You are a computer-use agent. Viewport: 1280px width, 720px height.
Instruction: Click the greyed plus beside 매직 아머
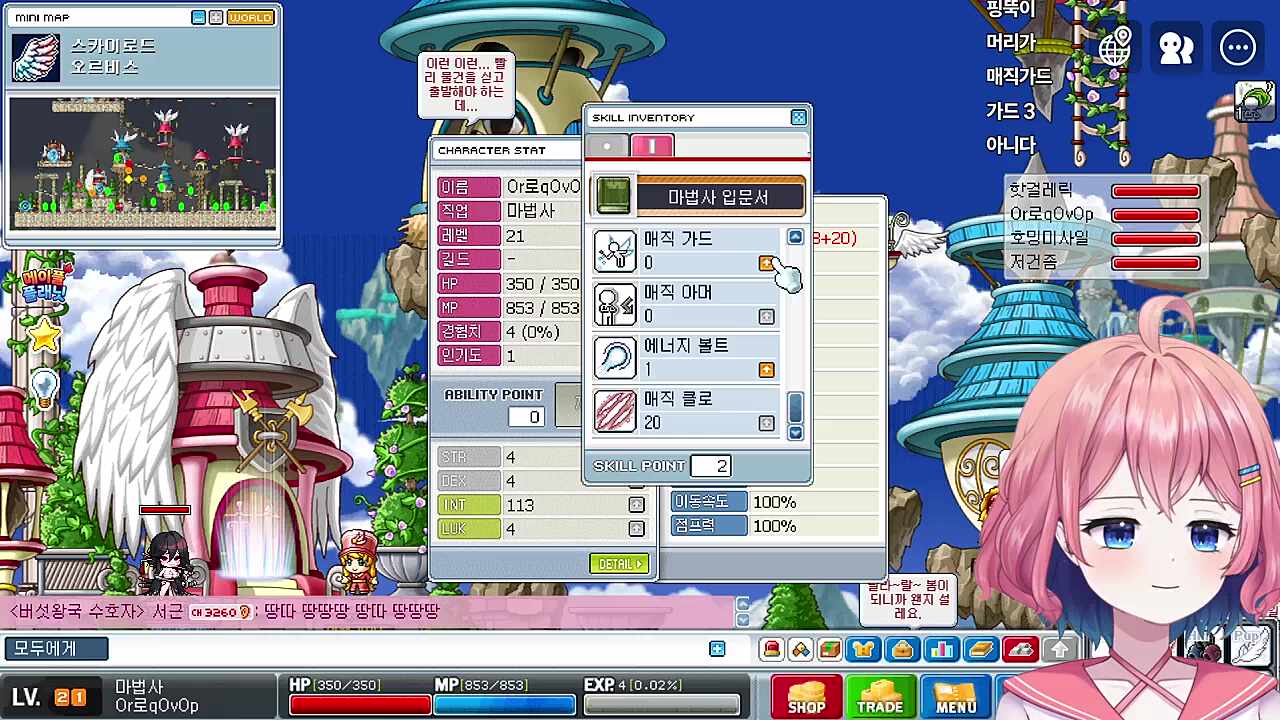[x=767, y=316]
